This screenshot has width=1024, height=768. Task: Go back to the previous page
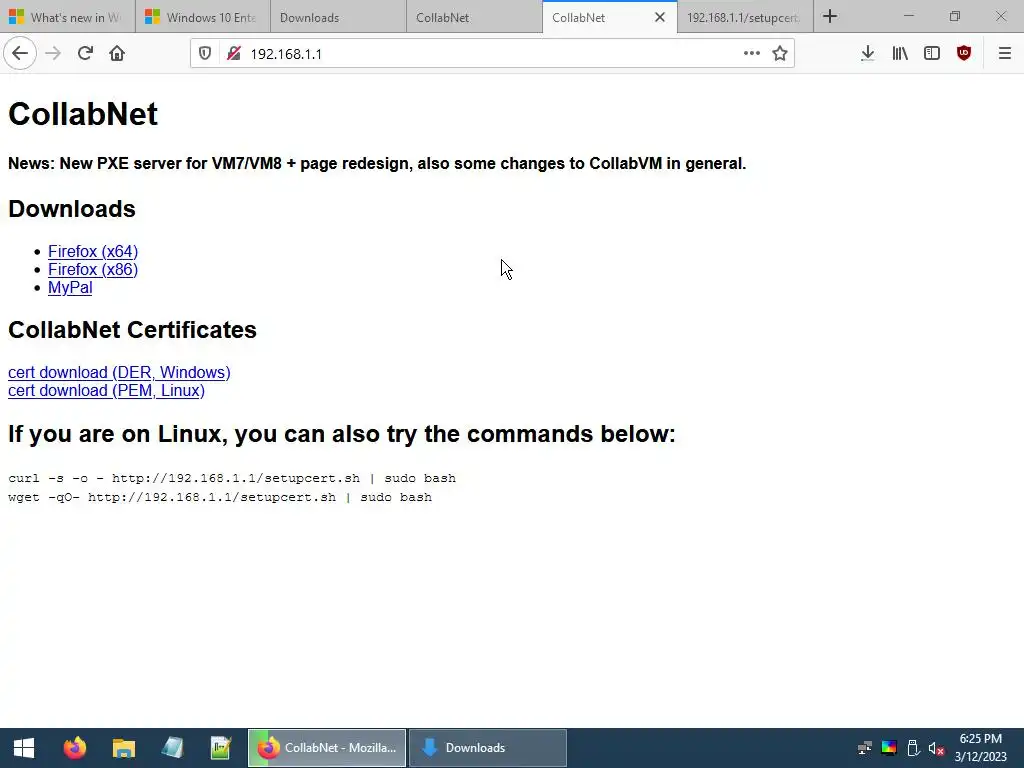[x=20, y=54]
